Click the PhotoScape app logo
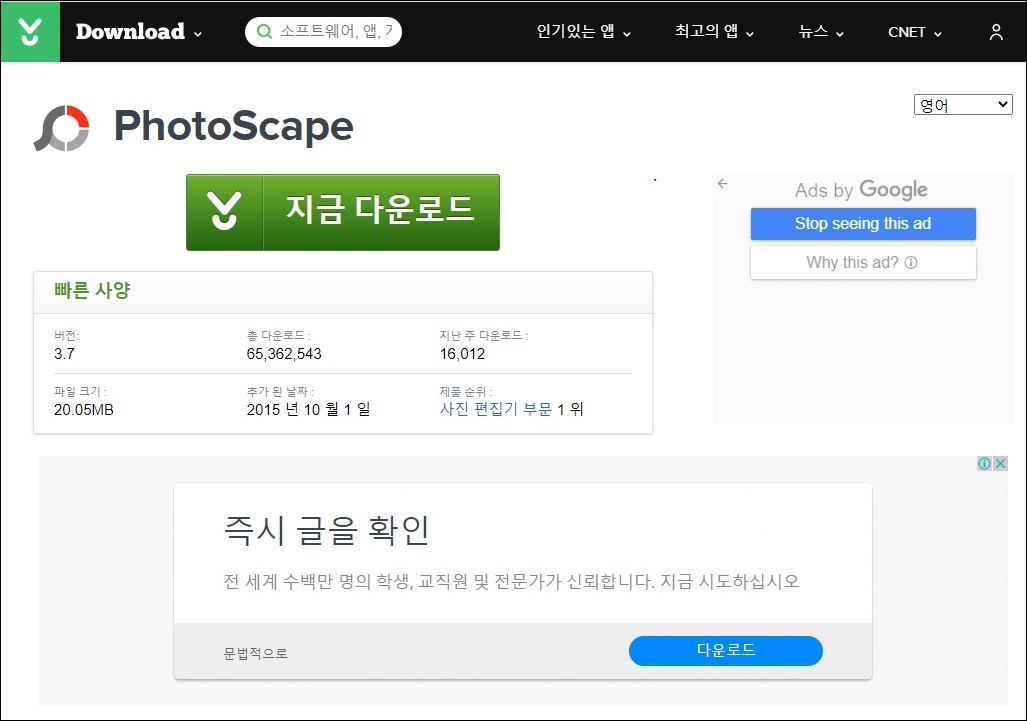This screenshot has width=1027, height=721. 62,128
